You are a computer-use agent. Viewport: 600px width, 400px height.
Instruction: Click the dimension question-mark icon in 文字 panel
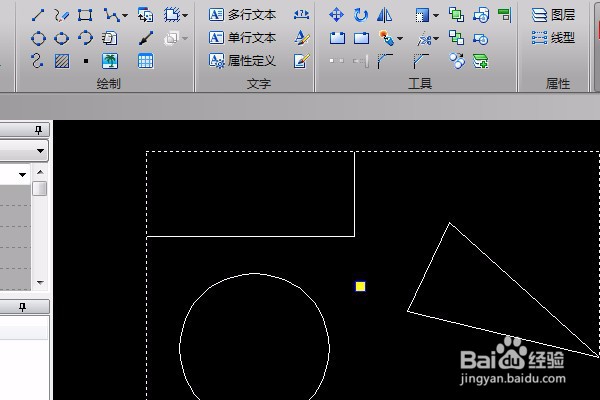[302, 15]
